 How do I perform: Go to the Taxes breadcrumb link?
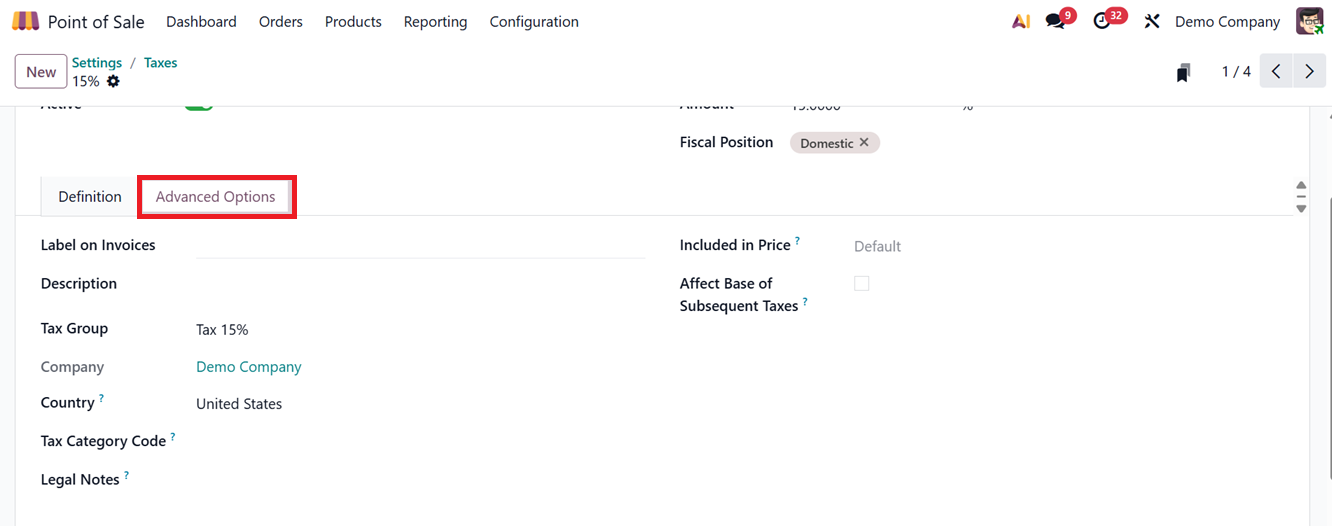160,62
